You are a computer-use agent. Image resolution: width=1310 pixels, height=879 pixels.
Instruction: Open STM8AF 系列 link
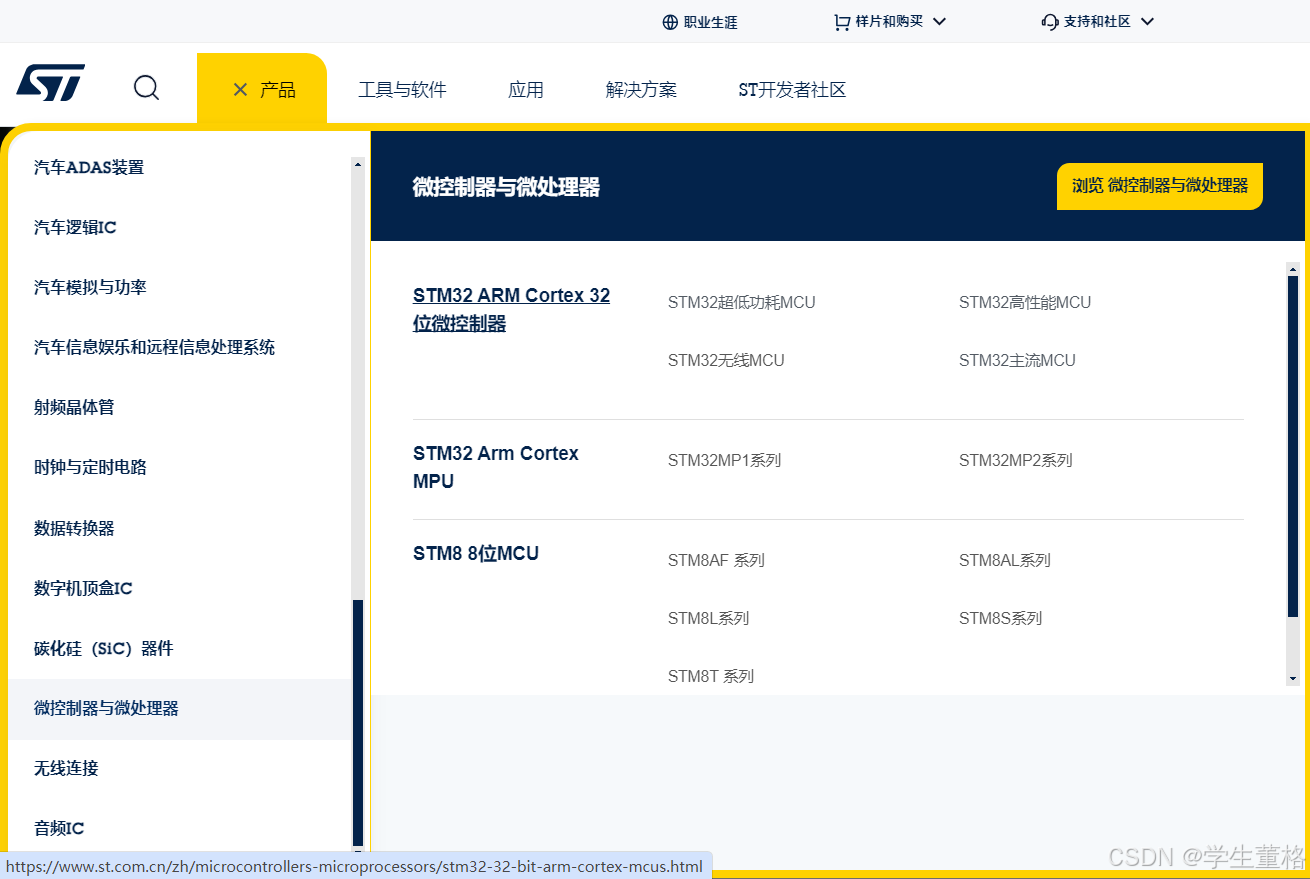pyautogui.click(x=716, y=560)
